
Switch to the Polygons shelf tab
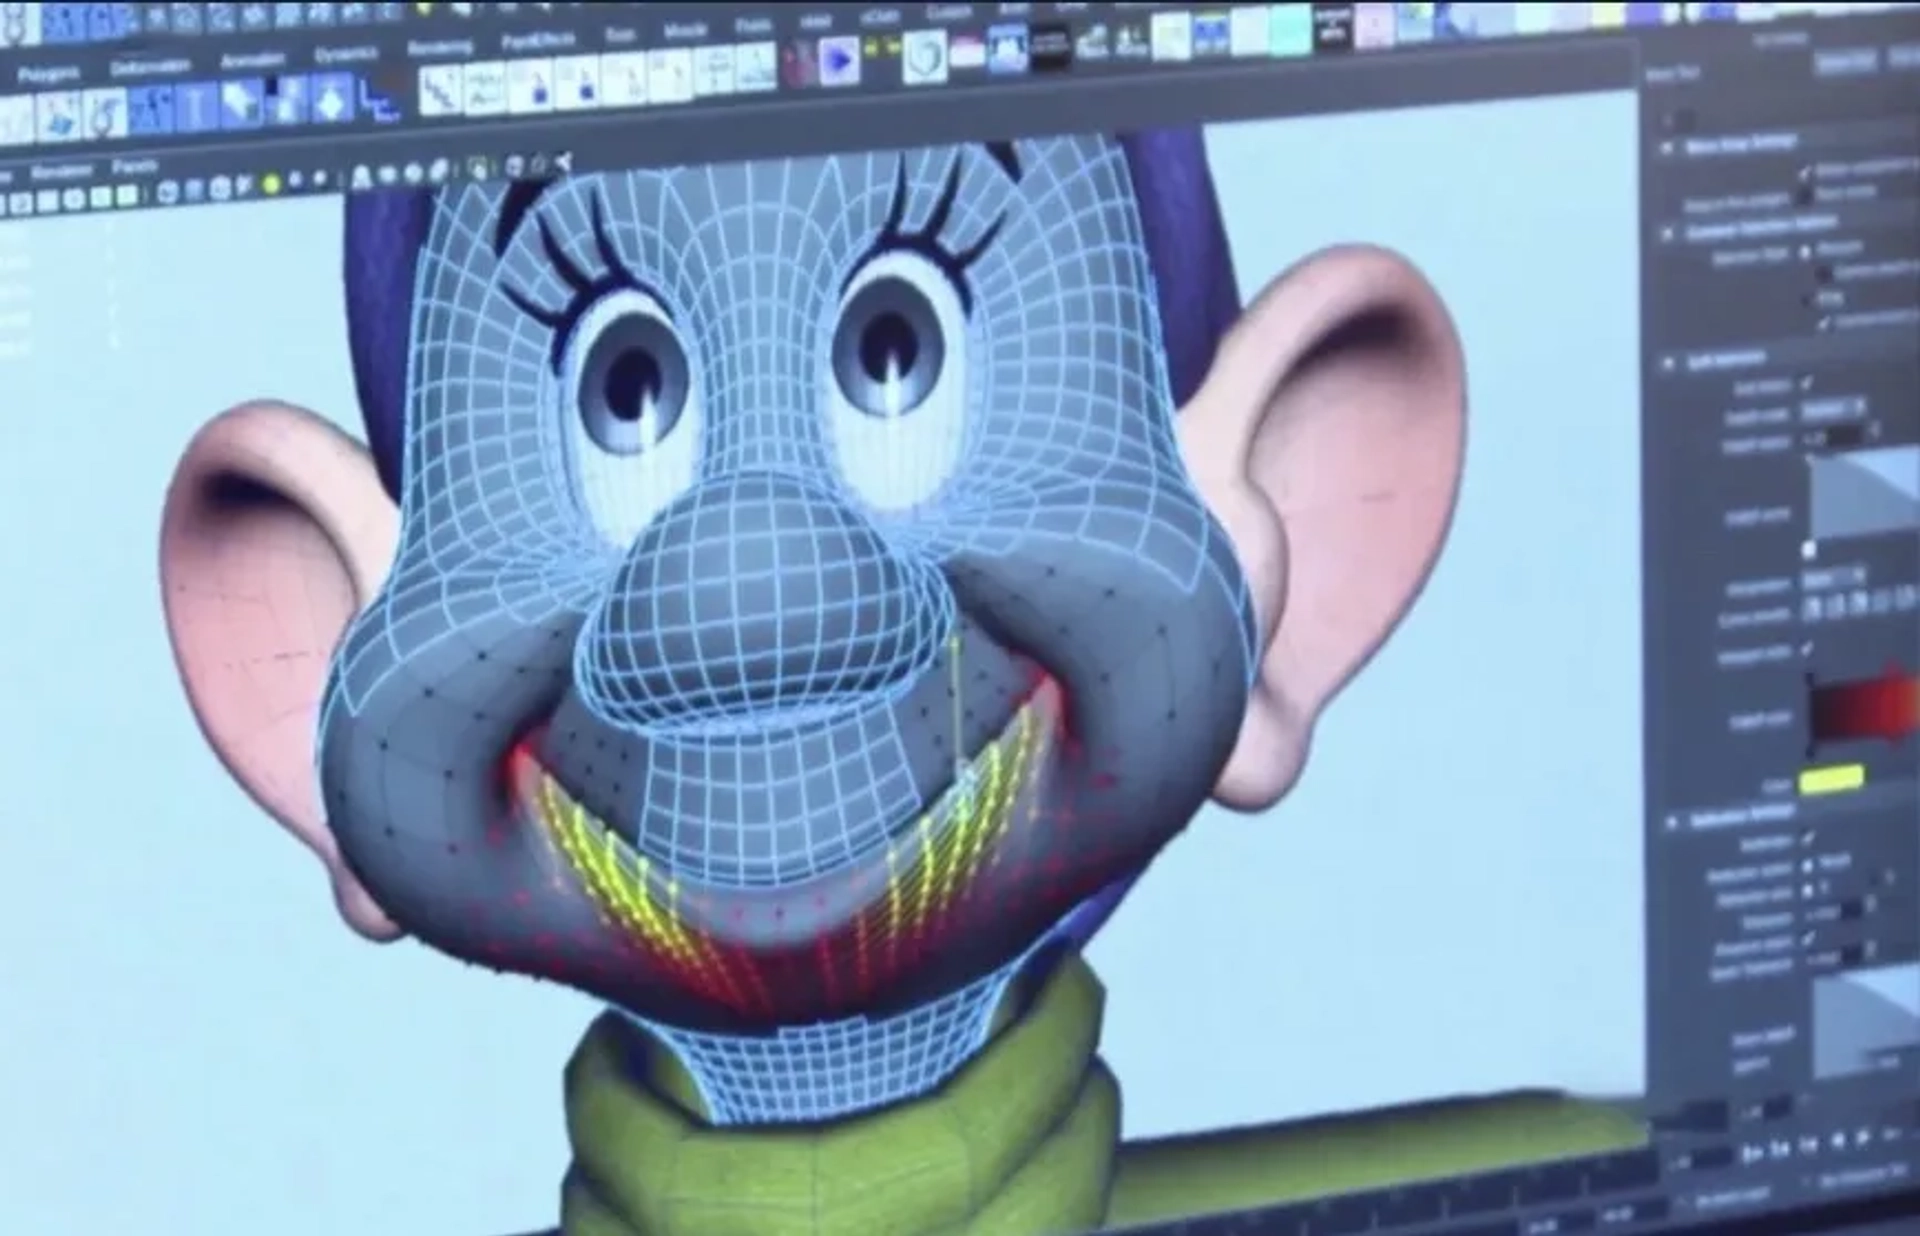pyautogui.click(x=48, y=74)
